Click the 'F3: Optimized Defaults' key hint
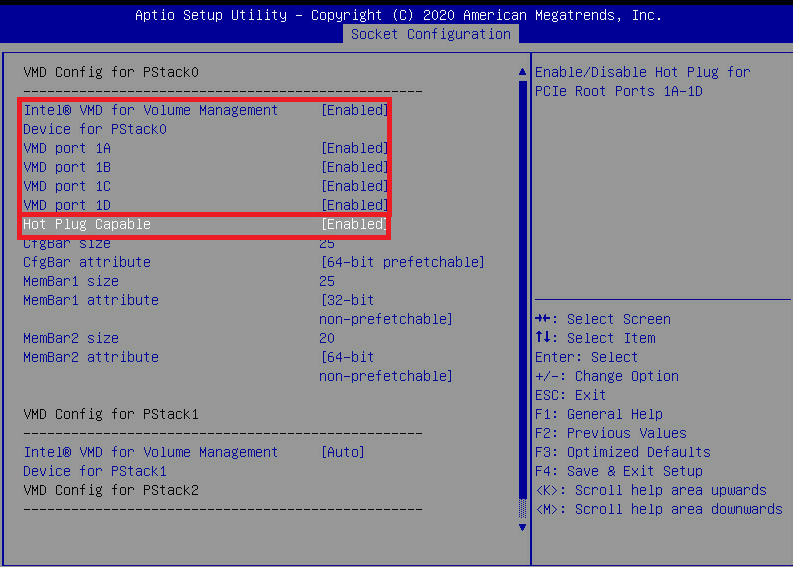The width and height of the screenshot is (793, 567). 623,452
